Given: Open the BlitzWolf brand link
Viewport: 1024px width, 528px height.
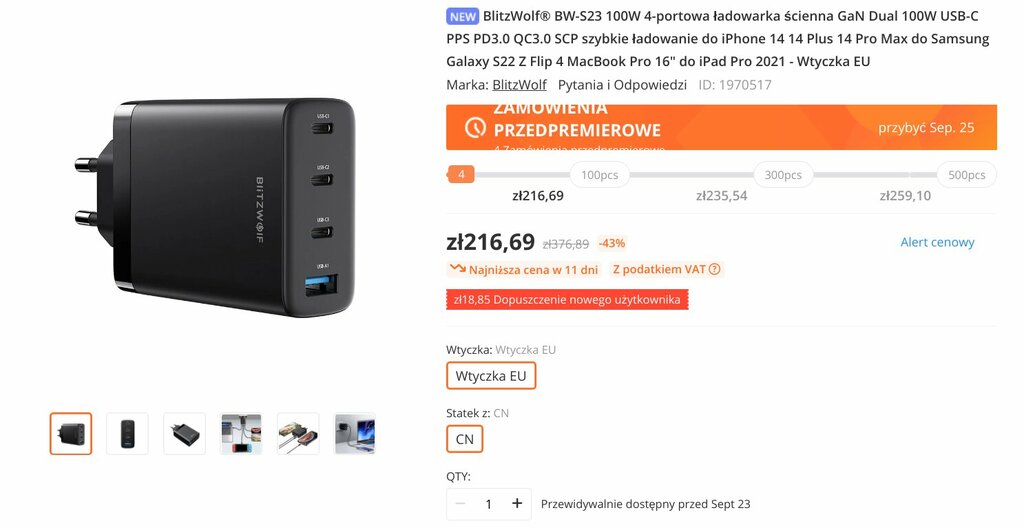Looking at the screenshot, I should [519, 84].
